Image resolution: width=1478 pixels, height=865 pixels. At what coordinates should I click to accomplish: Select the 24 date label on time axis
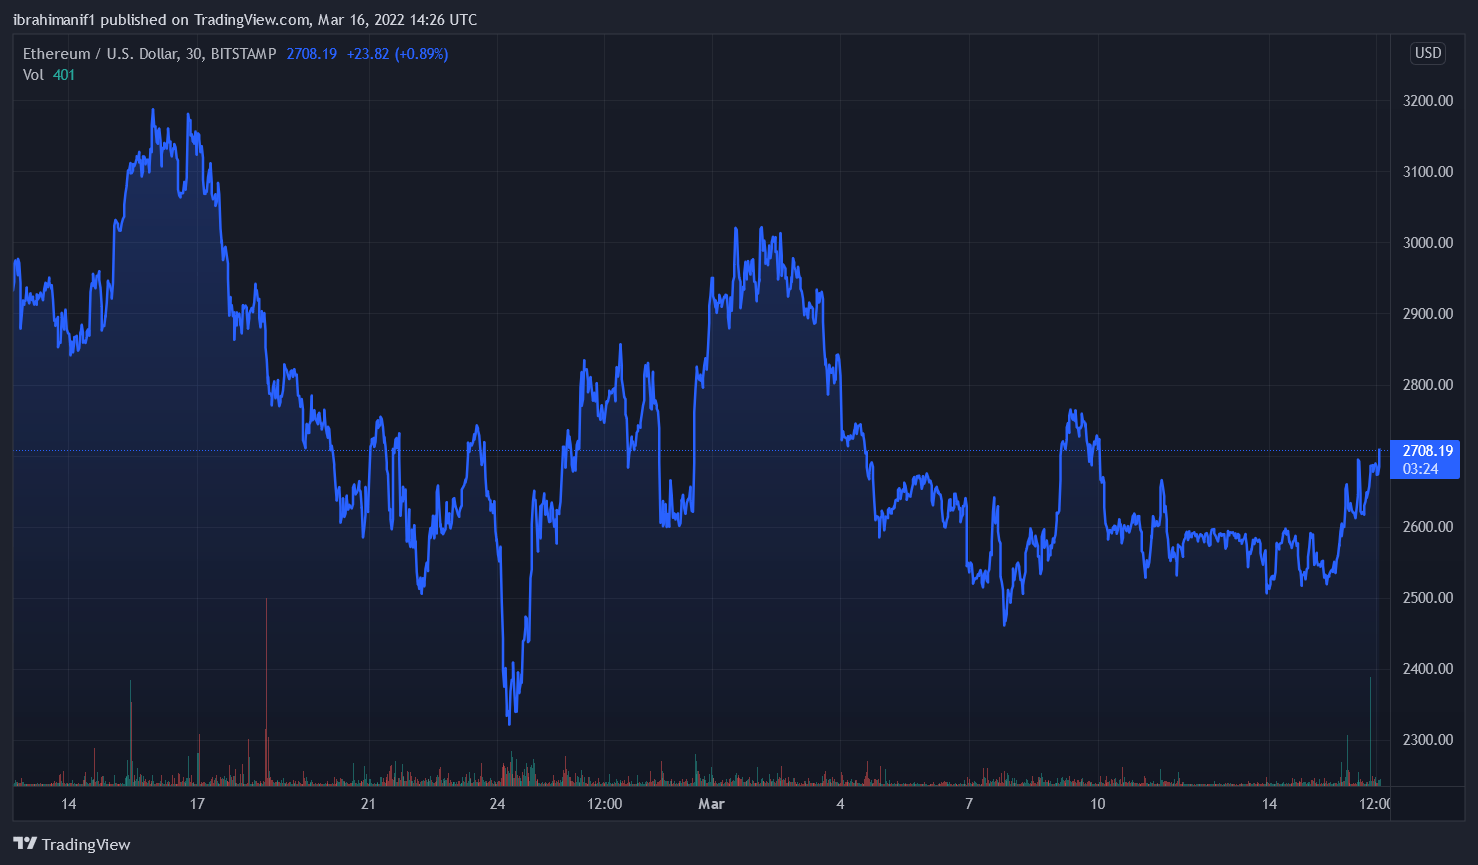click(x=497, y=804)
